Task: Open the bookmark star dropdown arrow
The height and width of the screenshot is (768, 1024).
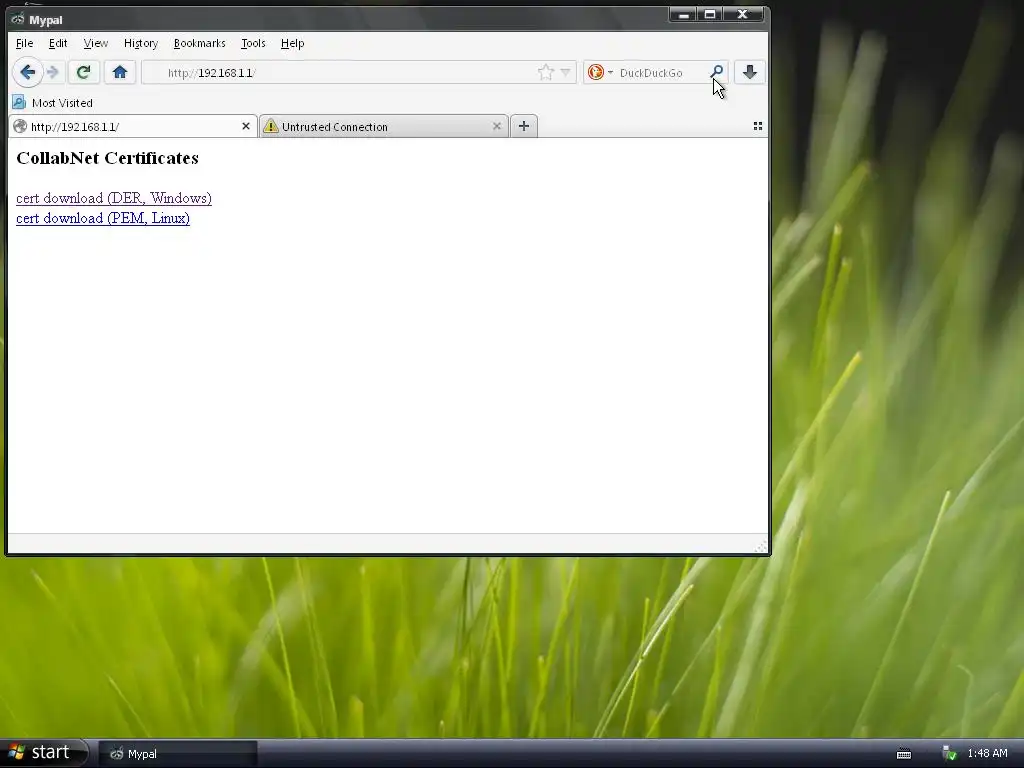Action: point(566,72)
